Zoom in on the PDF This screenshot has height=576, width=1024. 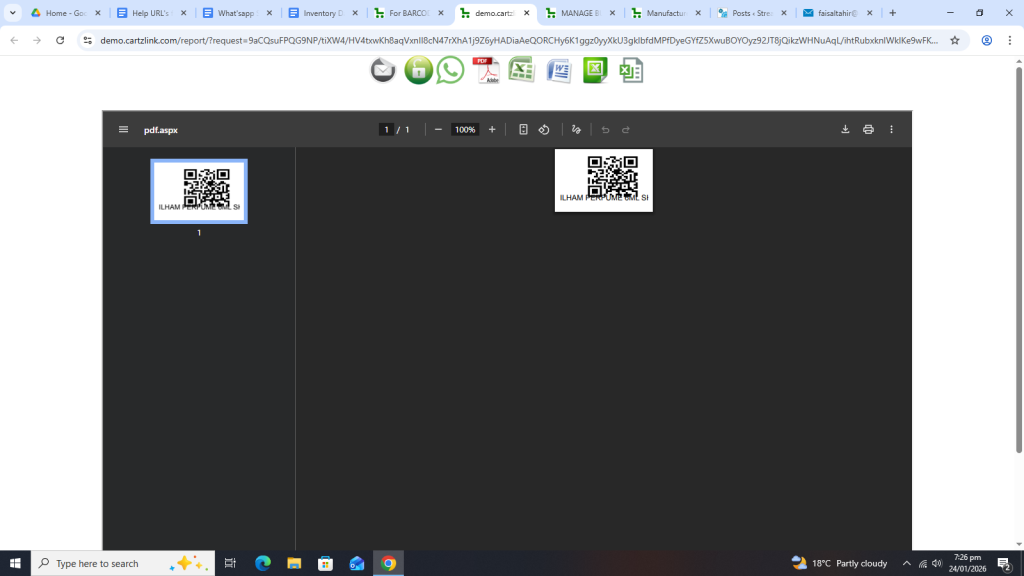pyautogui.click(x=492, y=130)
